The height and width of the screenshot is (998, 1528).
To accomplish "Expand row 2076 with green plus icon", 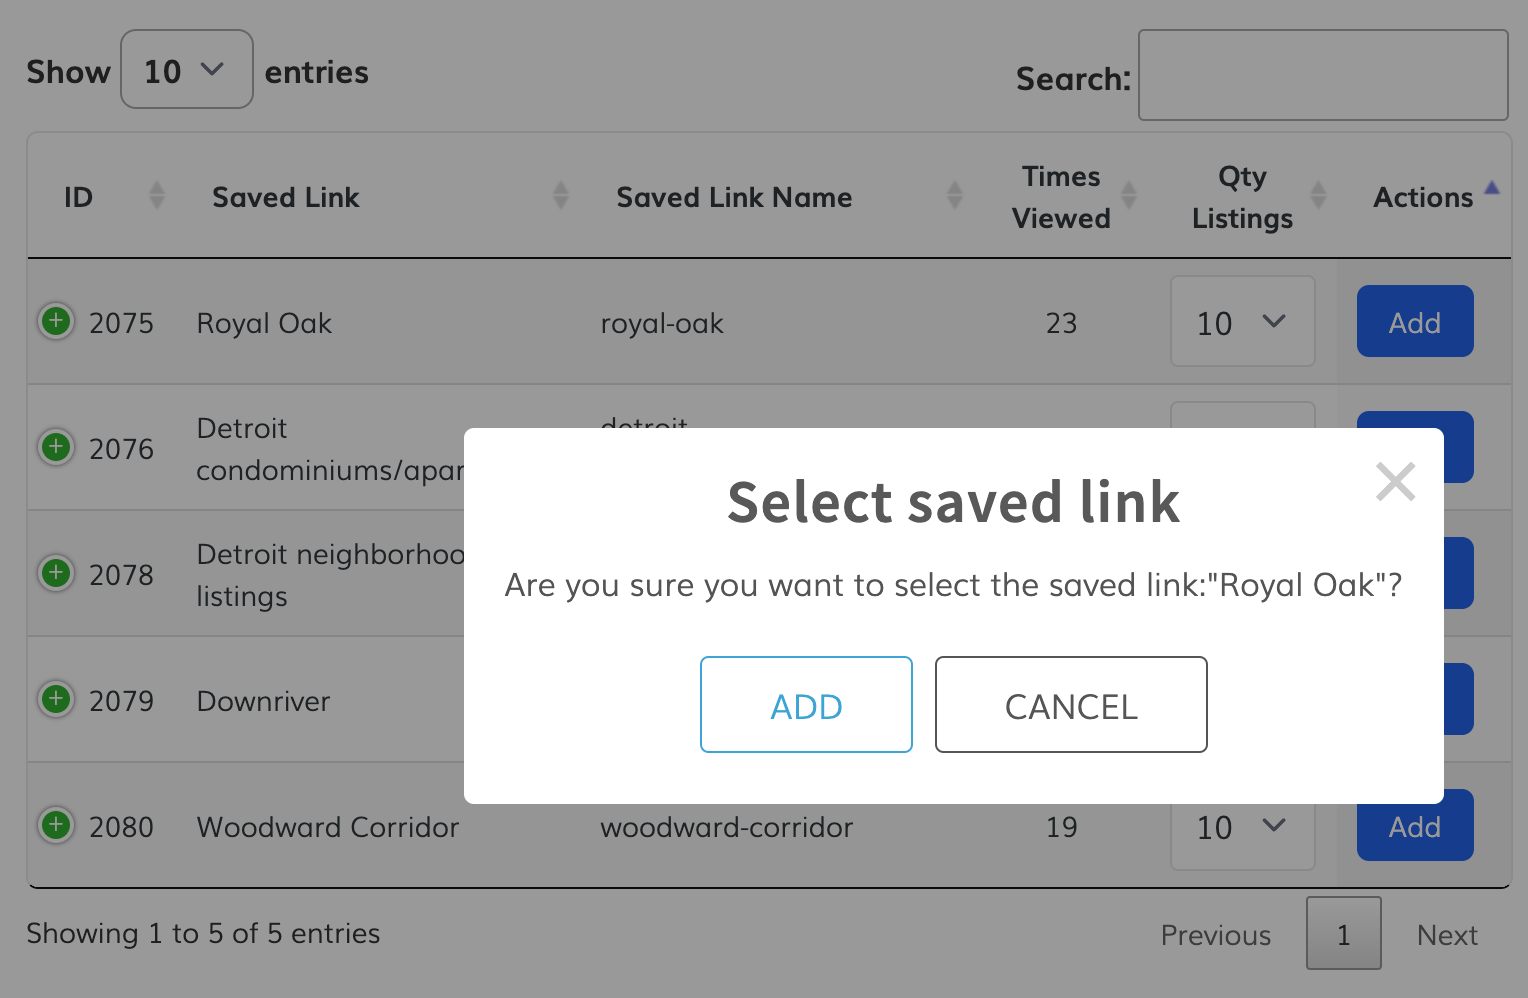I will coord(56,447).
